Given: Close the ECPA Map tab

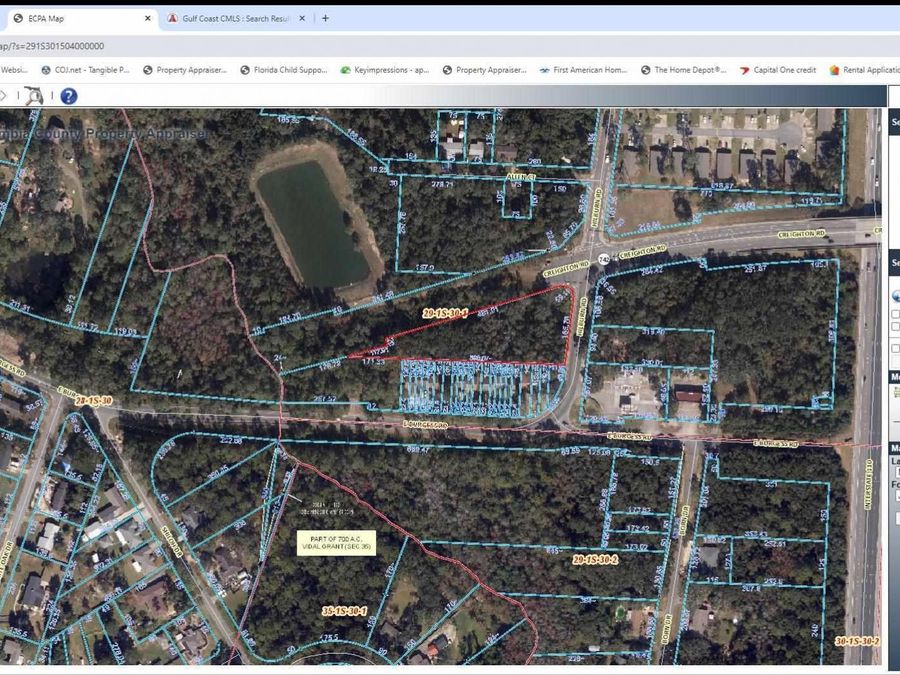Looking at the screenshot, I should coord(148,18).
